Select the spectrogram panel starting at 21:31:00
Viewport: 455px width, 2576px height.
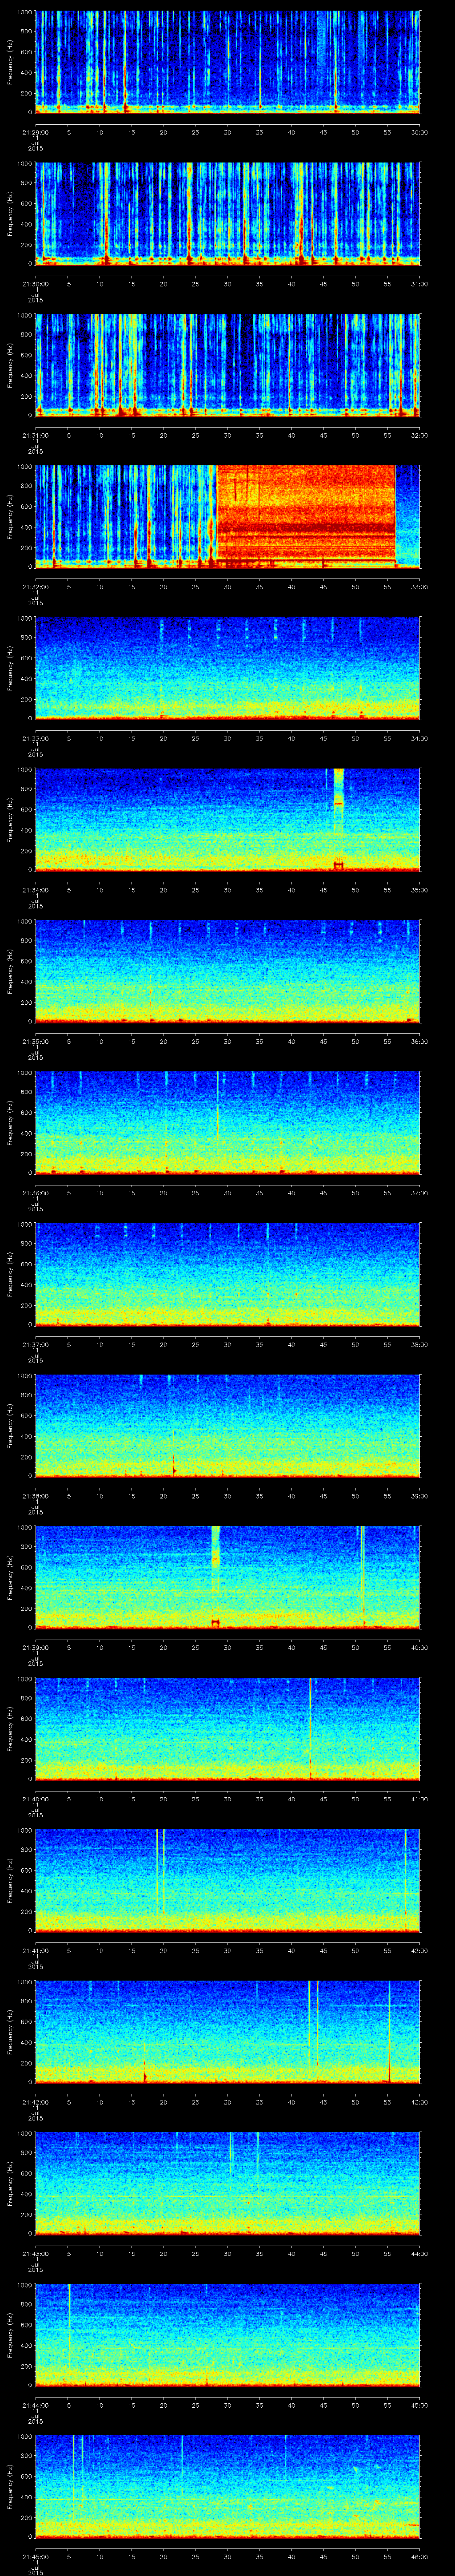227,365
